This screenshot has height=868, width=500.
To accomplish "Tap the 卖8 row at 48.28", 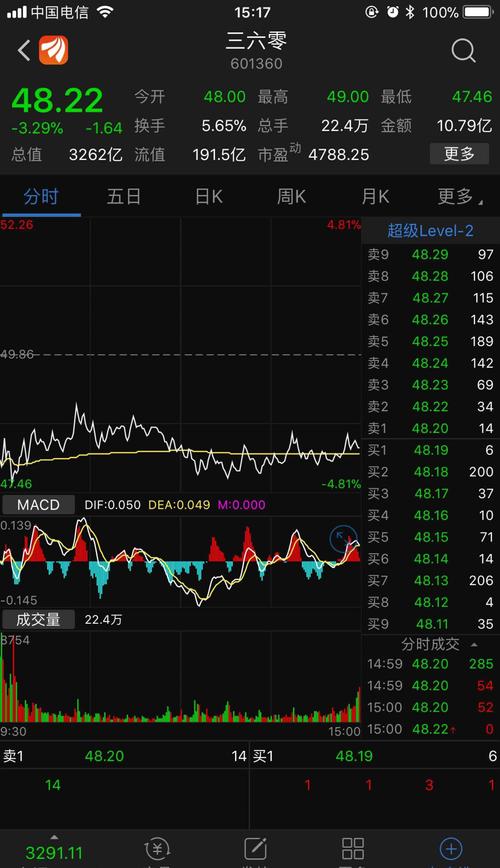I will point(430,276).
